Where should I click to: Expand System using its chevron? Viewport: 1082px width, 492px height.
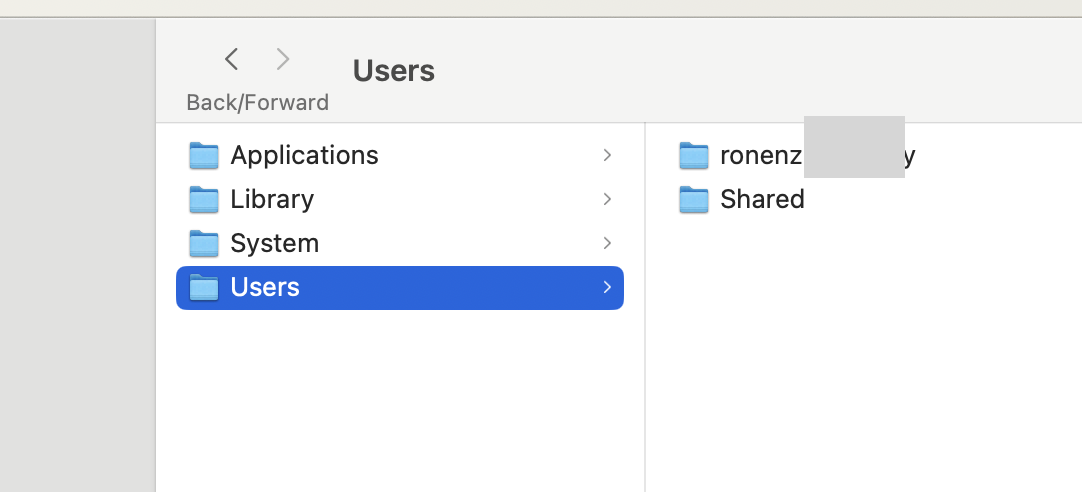tap(607, 243)
